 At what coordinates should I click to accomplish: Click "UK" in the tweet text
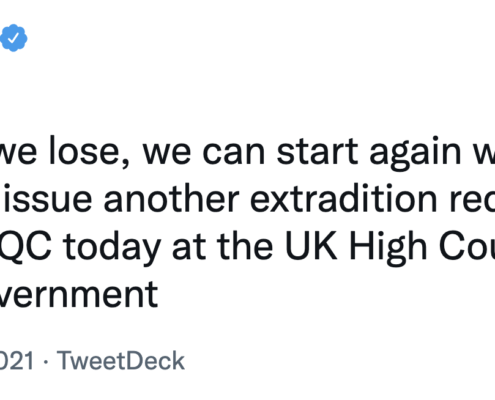[x=311, y=246]
